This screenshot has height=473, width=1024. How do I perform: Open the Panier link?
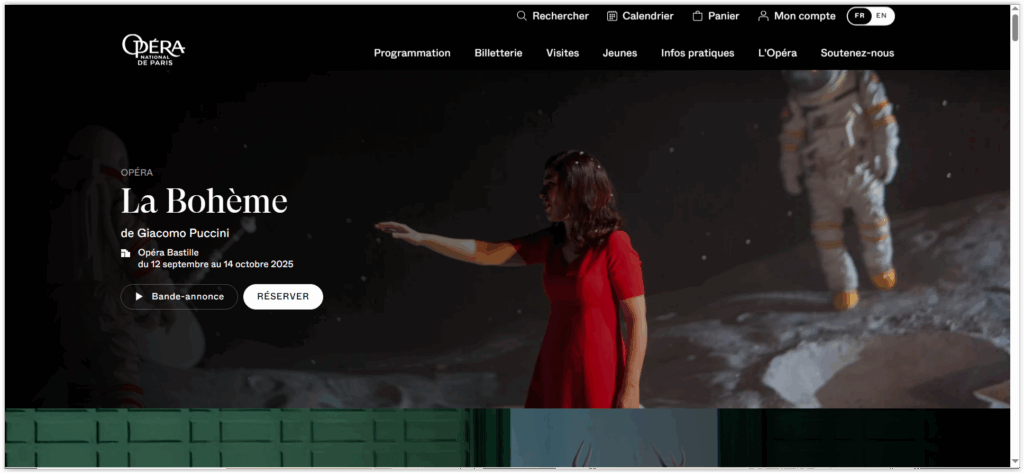point(716,16)
